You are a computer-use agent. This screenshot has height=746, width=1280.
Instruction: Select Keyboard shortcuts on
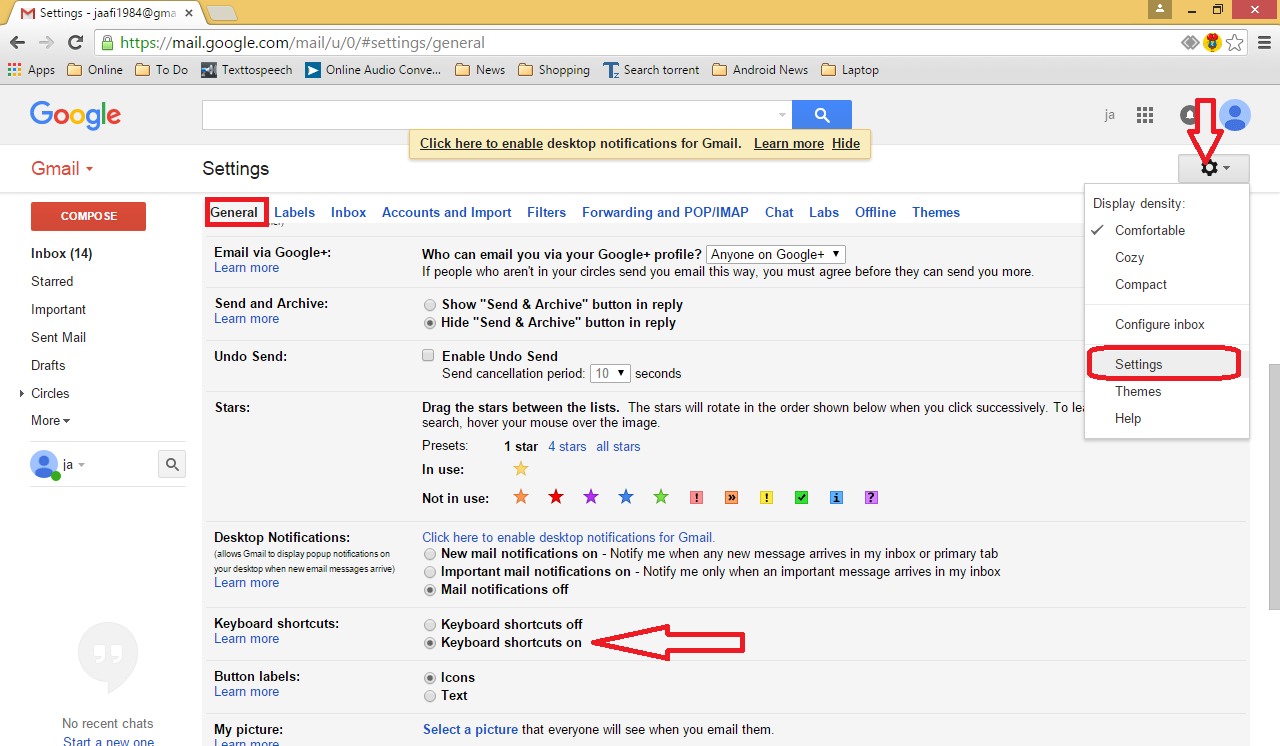[x=429, y=643]
